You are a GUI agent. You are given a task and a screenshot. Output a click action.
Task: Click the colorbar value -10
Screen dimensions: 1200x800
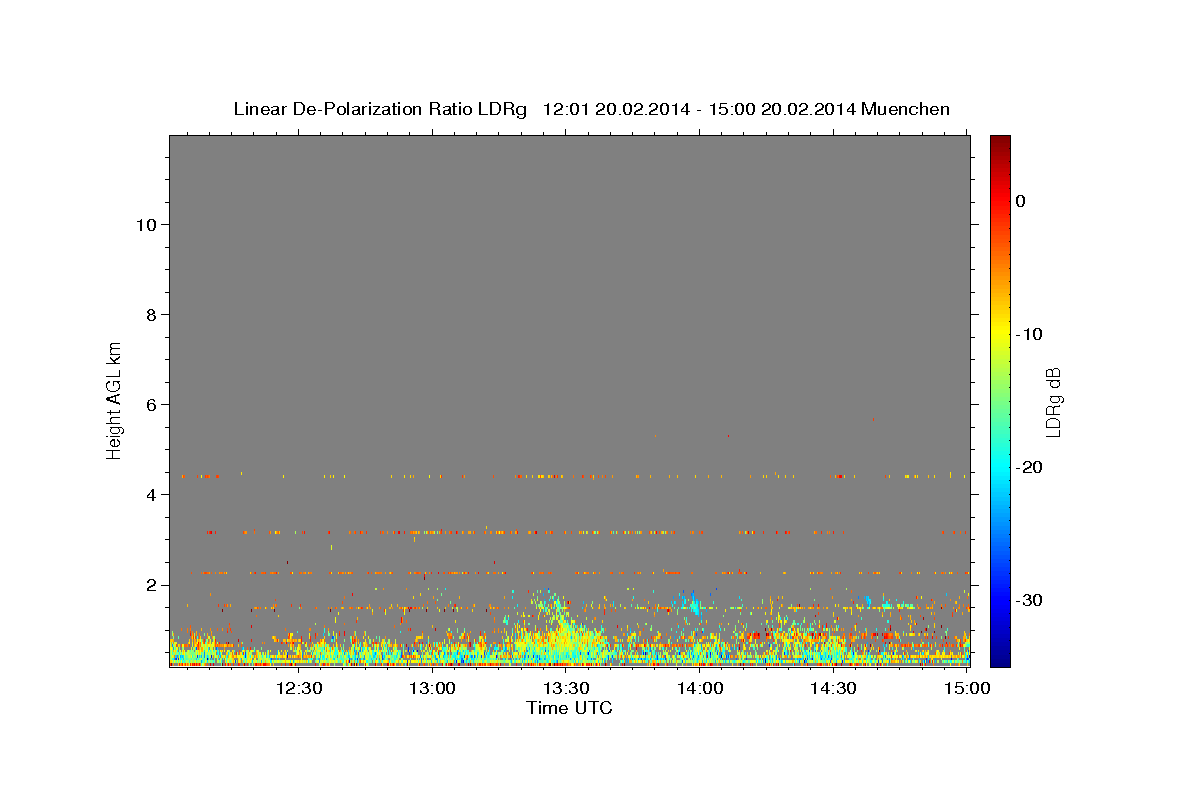(1029, 334)
